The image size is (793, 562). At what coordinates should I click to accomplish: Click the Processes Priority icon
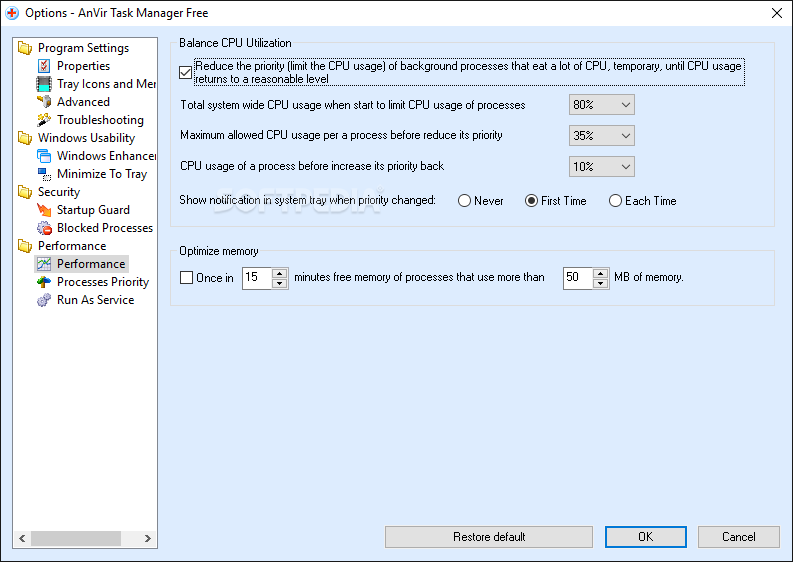pos(44,282)
